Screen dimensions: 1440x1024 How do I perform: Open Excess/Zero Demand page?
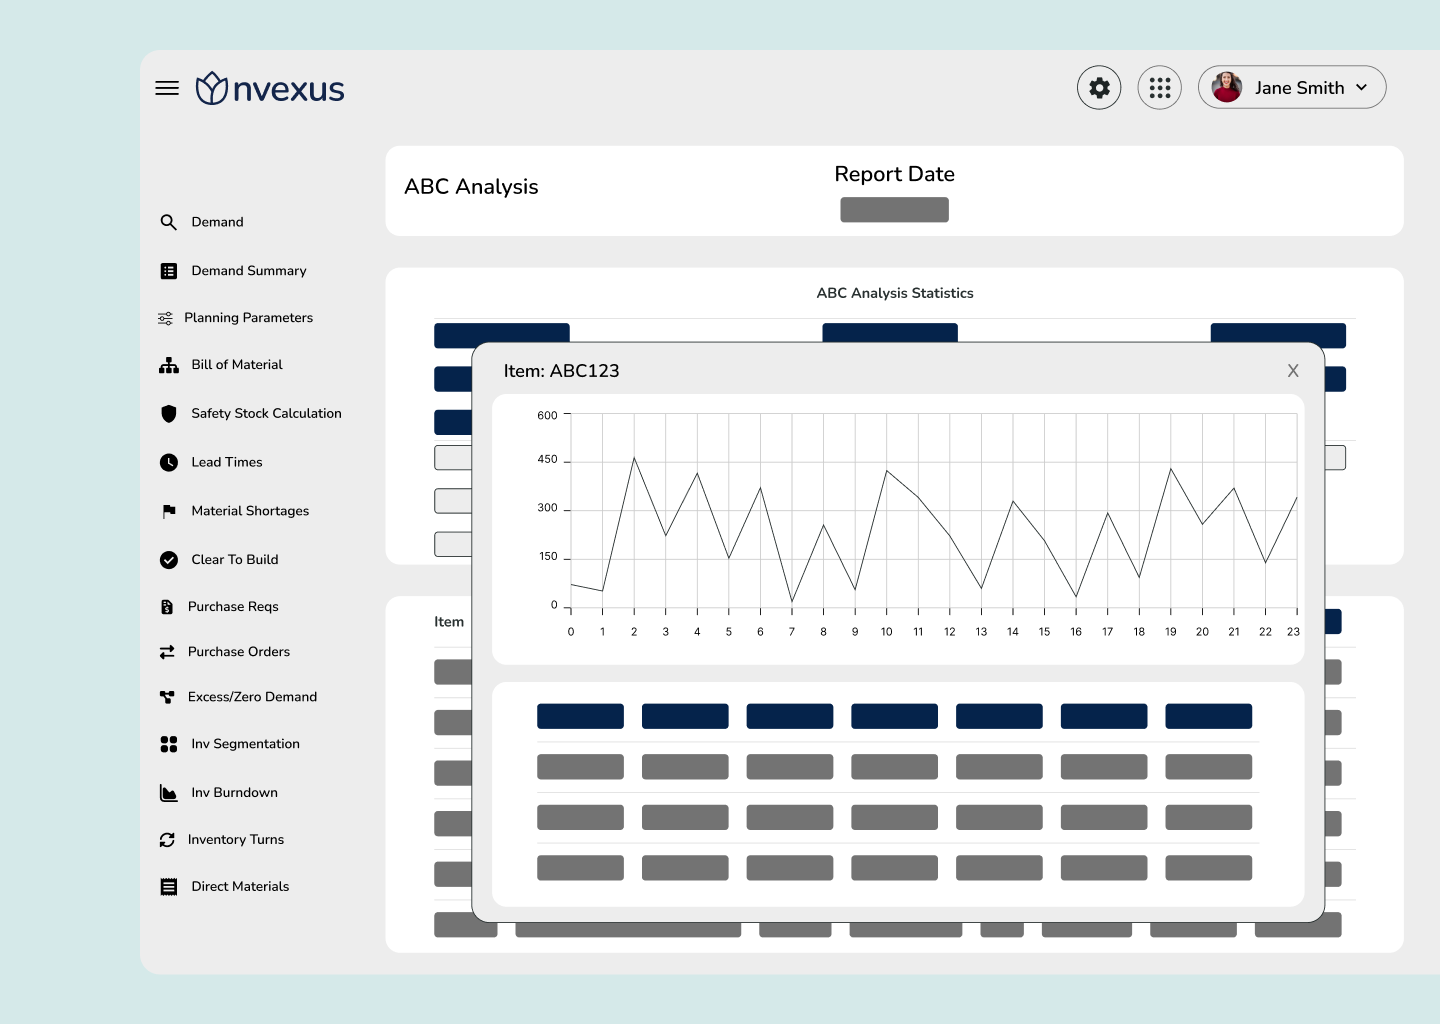(x=252, y=697)
